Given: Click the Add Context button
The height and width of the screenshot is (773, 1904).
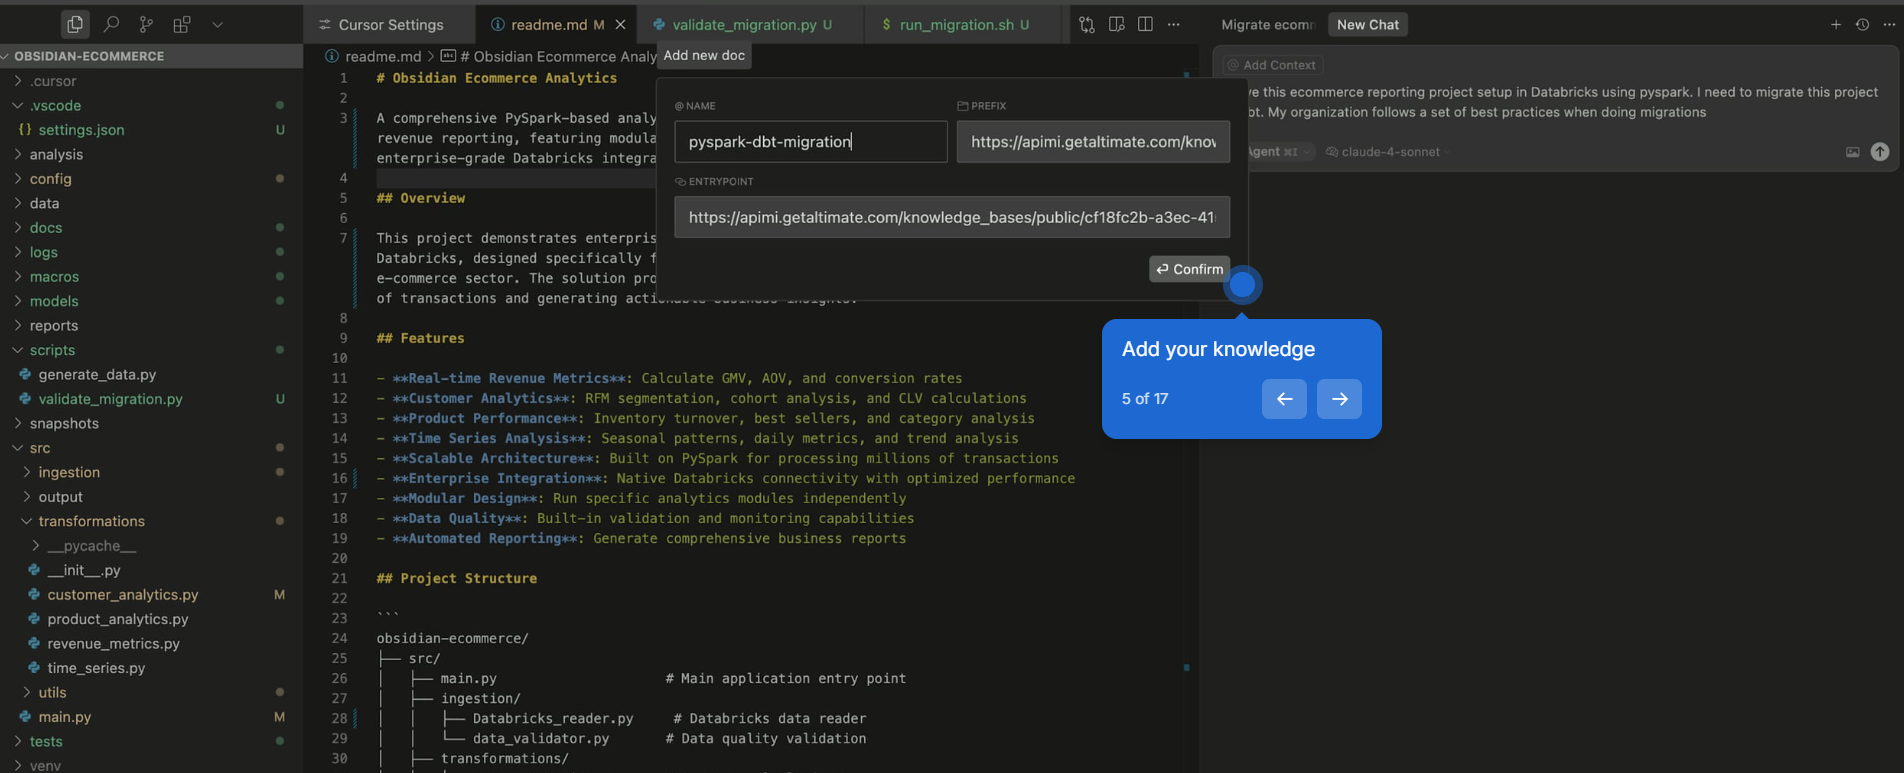Looking at the screenshot, I should pos(1272,65).
